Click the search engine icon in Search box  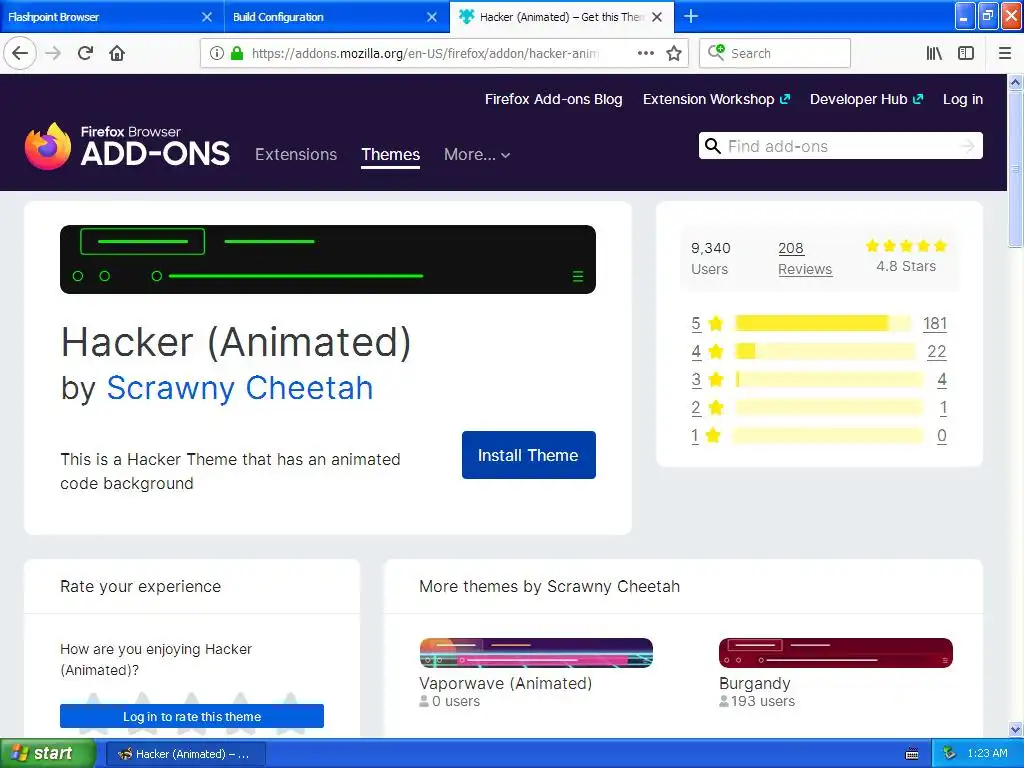(x=716, y=52)
